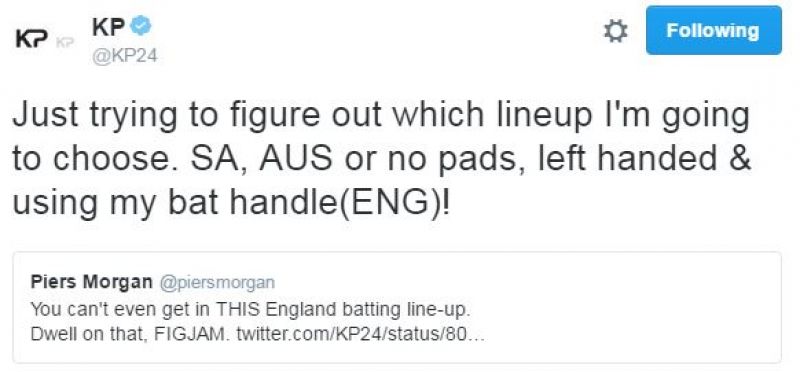Open Piers Morgan's name in quoted tweet
The image size is (800, 372).
91,282
